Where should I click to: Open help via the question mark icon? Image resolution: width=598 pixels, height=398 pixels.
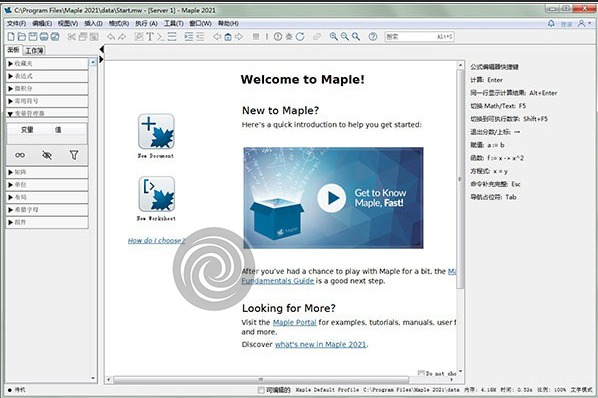(373, 37)
